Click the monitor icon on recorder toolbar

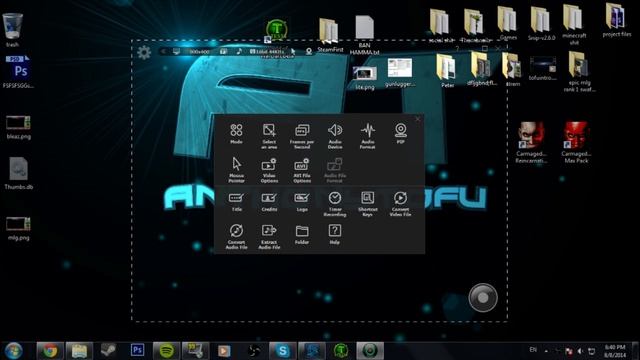176,51
